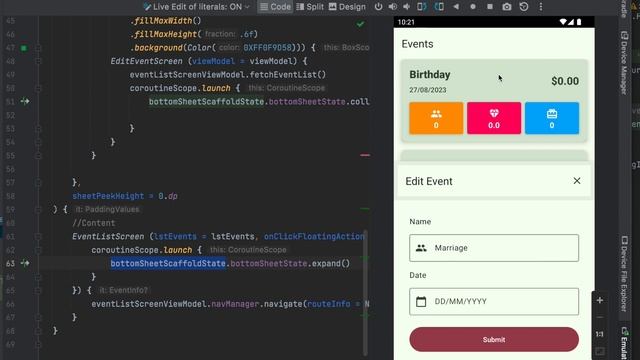Switch to Code view mode

(x=275, y=7)
